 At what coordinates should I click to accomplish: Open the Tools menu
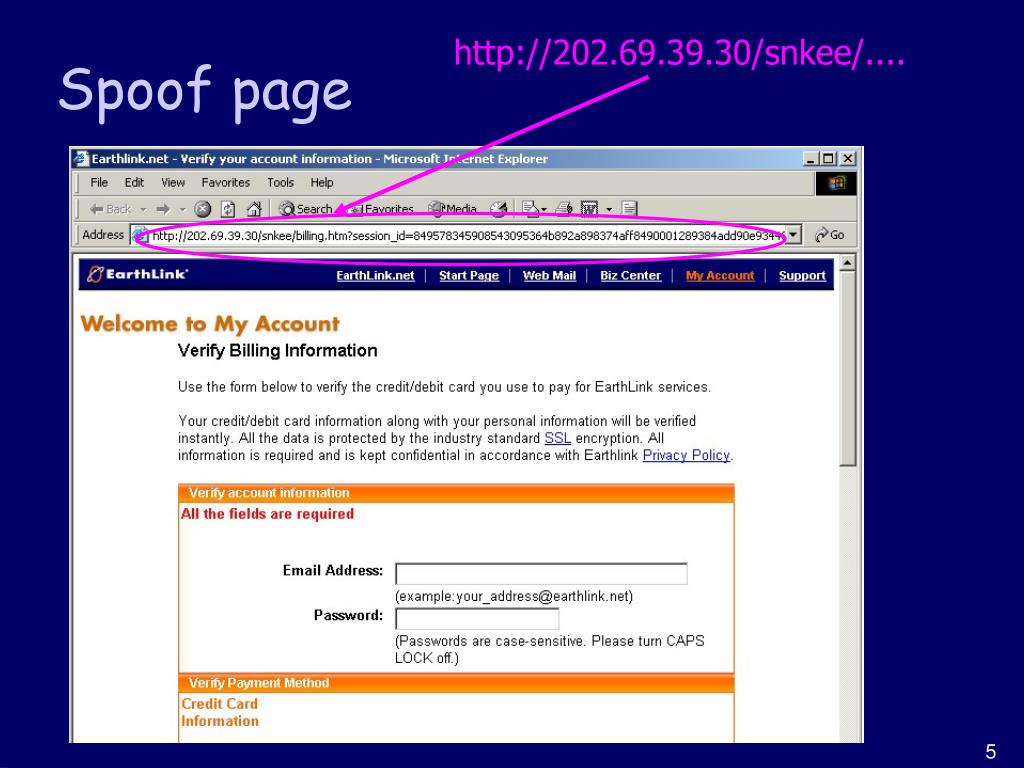click(280, 183)
